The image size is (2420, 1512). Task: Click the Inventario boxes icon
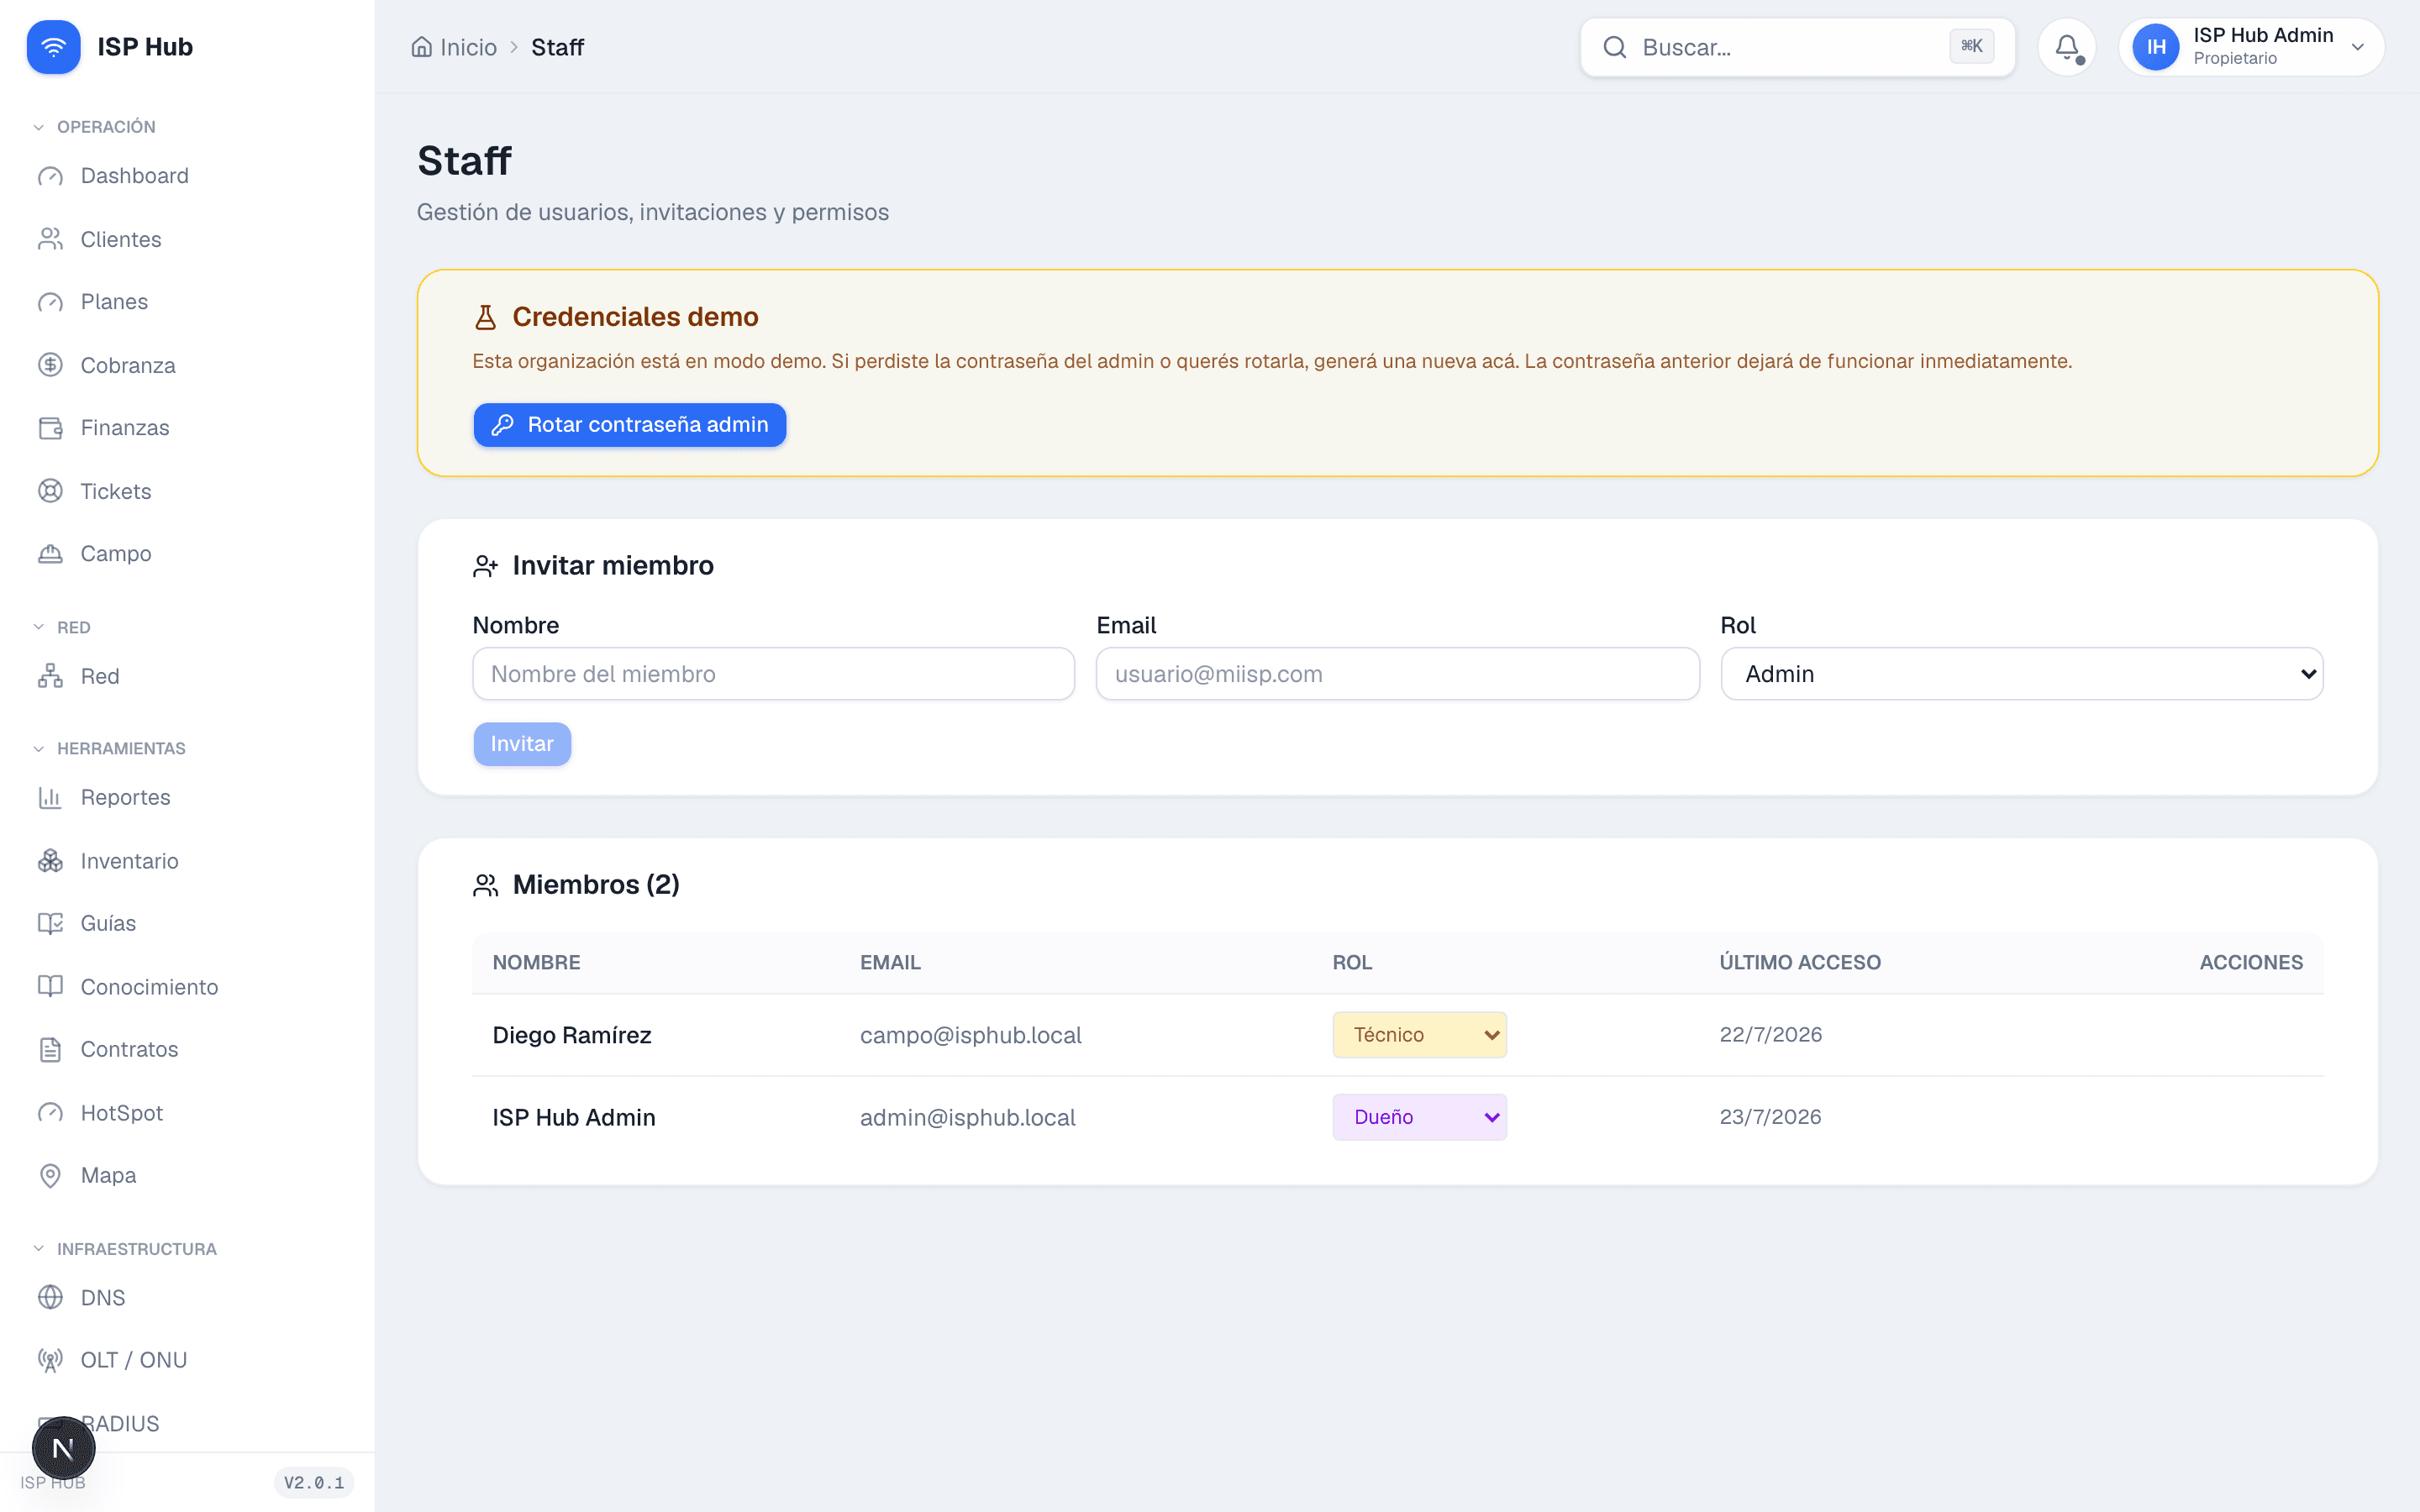50,861
